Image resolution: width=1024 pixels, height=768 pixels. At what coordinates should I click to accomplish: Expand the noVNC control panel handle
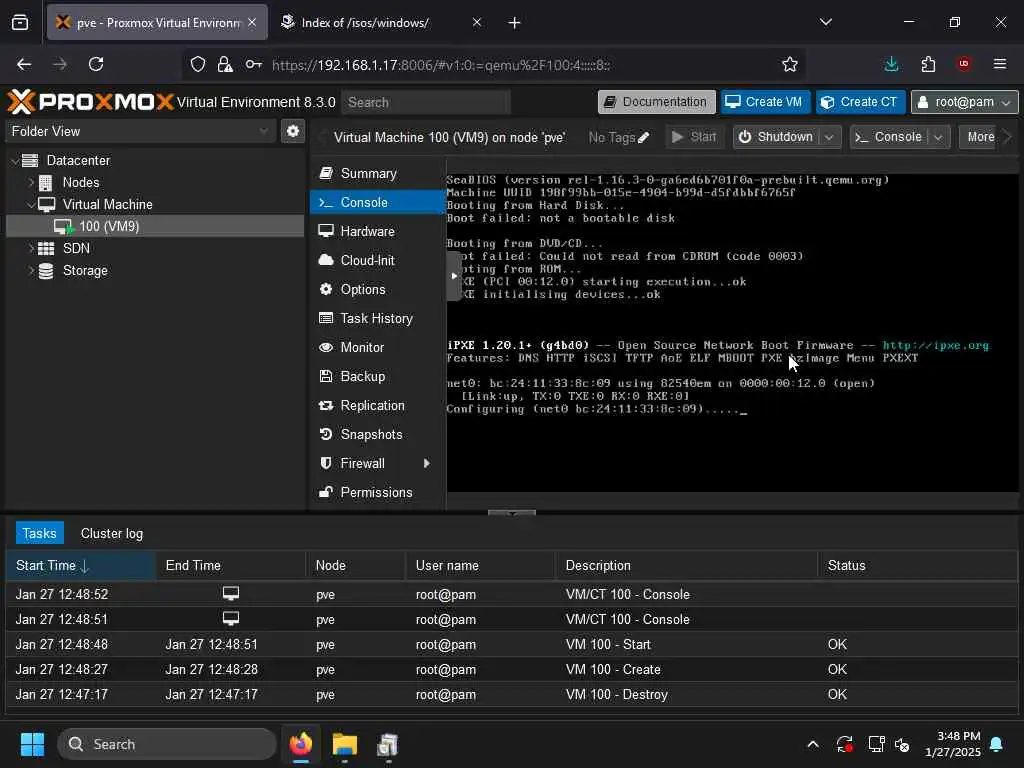(x=454, y=276)
